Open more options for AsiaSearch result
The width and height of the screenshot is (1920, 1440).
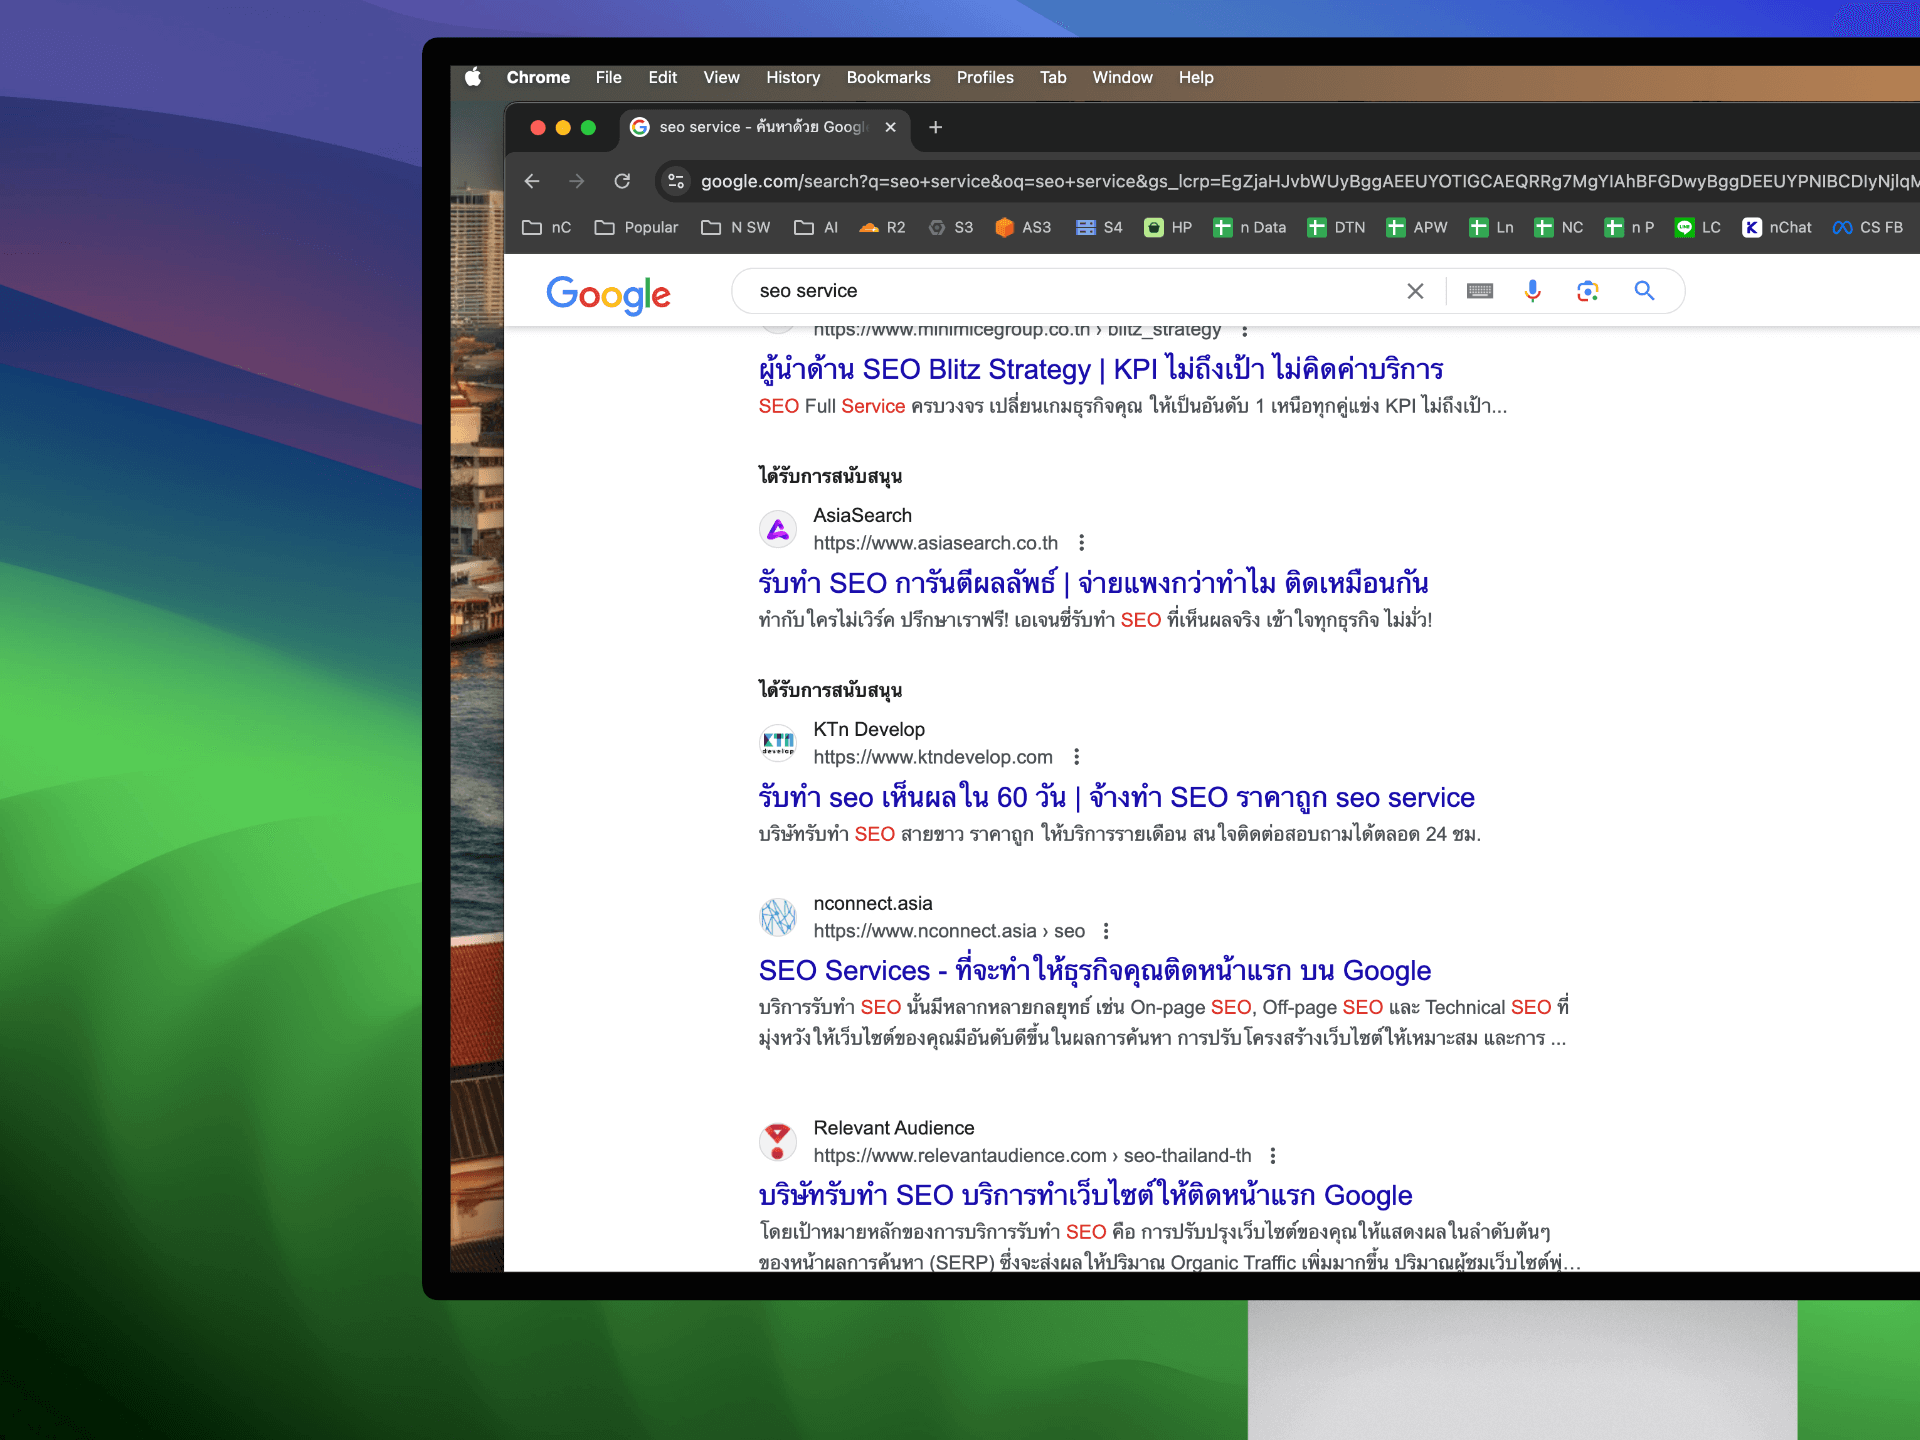pyautogui.click(x=1081, y=543)
